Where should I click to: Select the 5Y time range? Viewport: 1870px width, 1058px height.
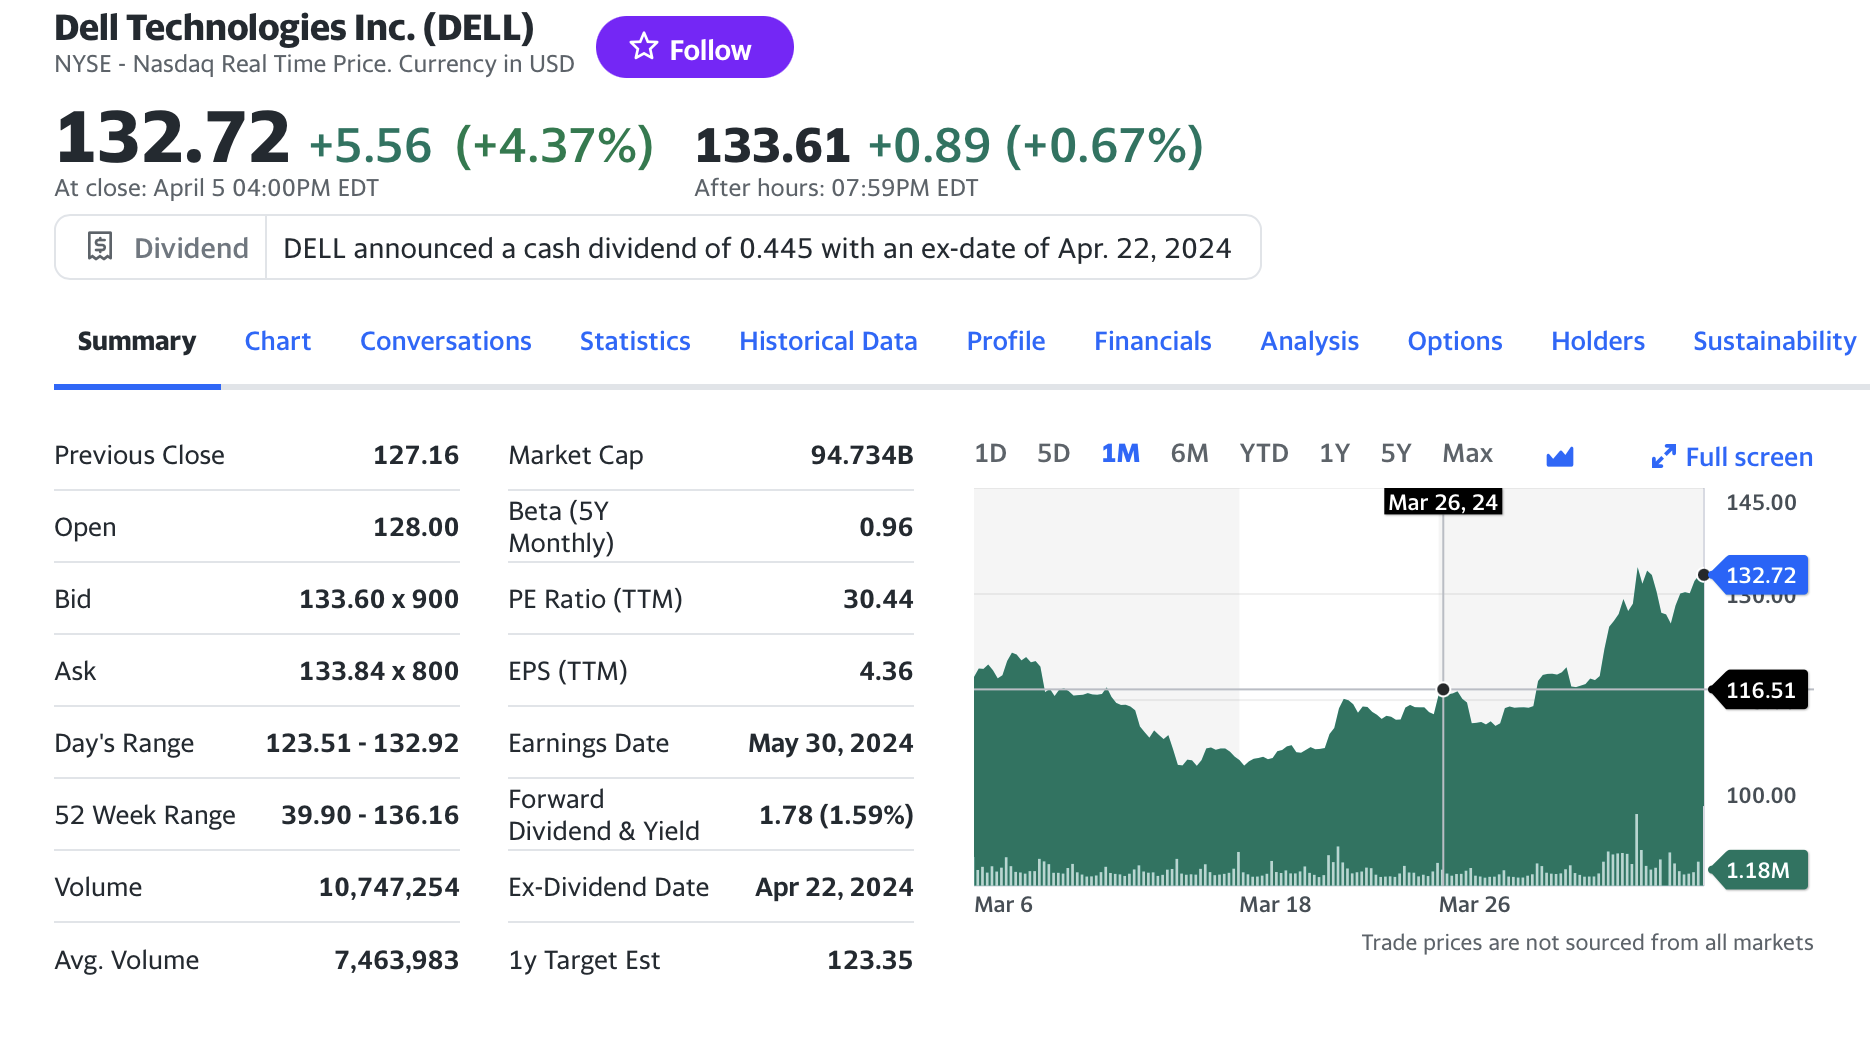[x=1396, y=452]
